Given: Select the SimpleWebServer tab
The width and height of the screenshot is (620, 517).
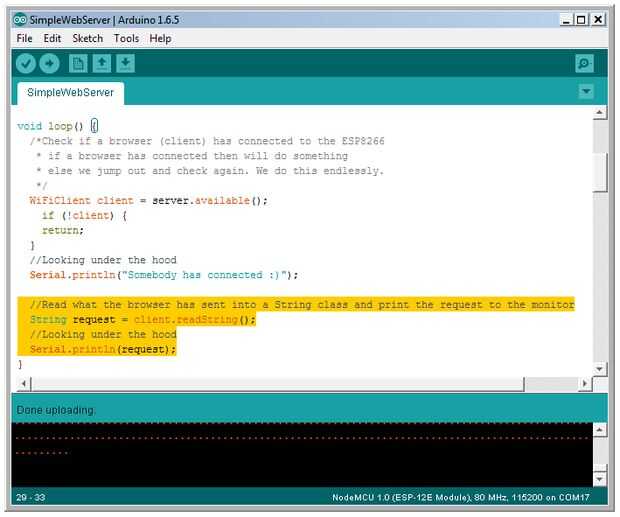Looking at the screenshot, I should coord(70,93).
